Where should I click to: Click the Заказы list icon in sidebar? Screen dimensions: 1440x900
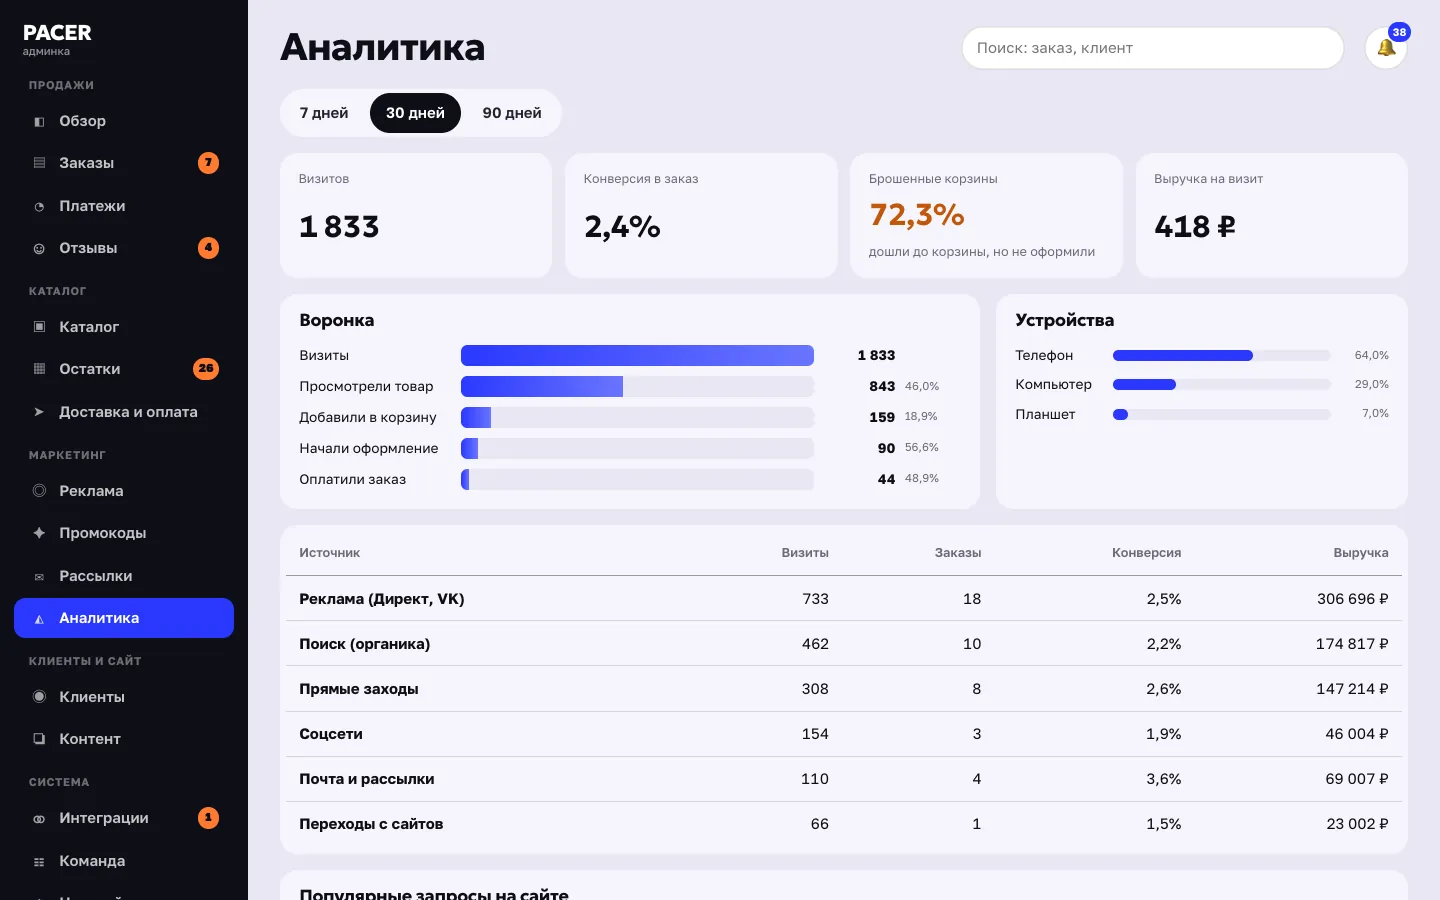click(x=39, y=163)
